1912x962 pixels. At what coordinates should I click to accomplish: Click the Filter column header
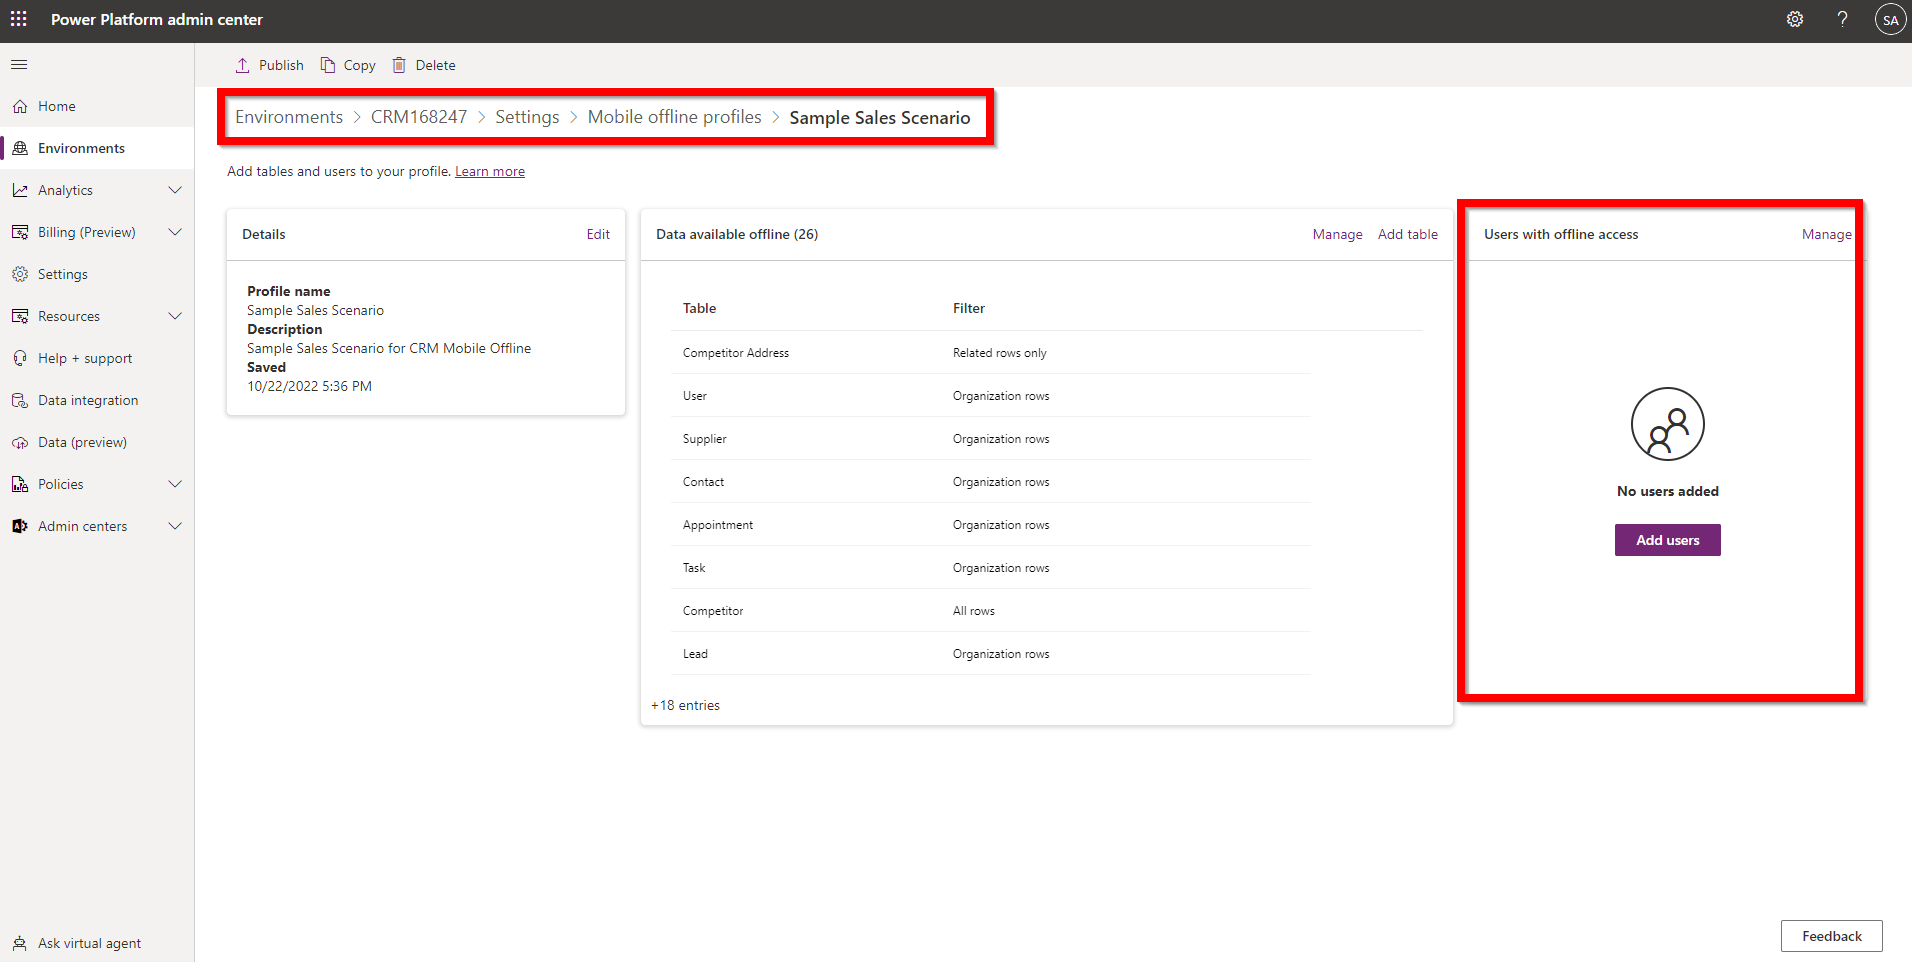969,308
